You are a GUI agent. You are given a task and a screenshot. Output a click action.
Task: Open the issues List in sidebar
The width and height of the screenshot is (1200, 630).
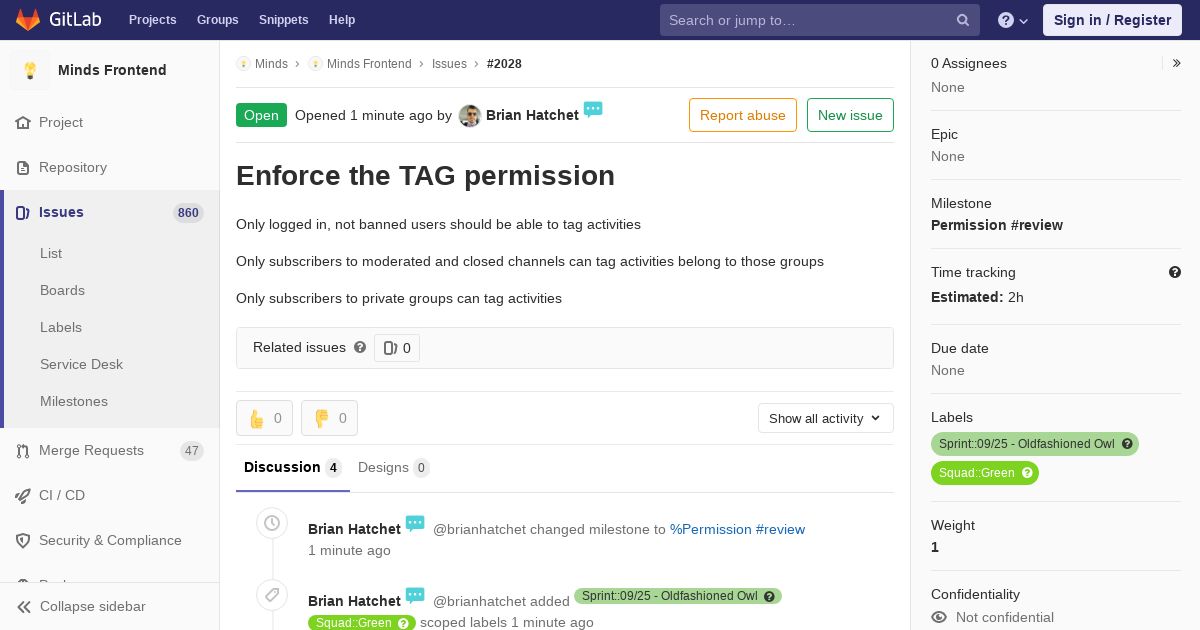click(x=51, y=254)
